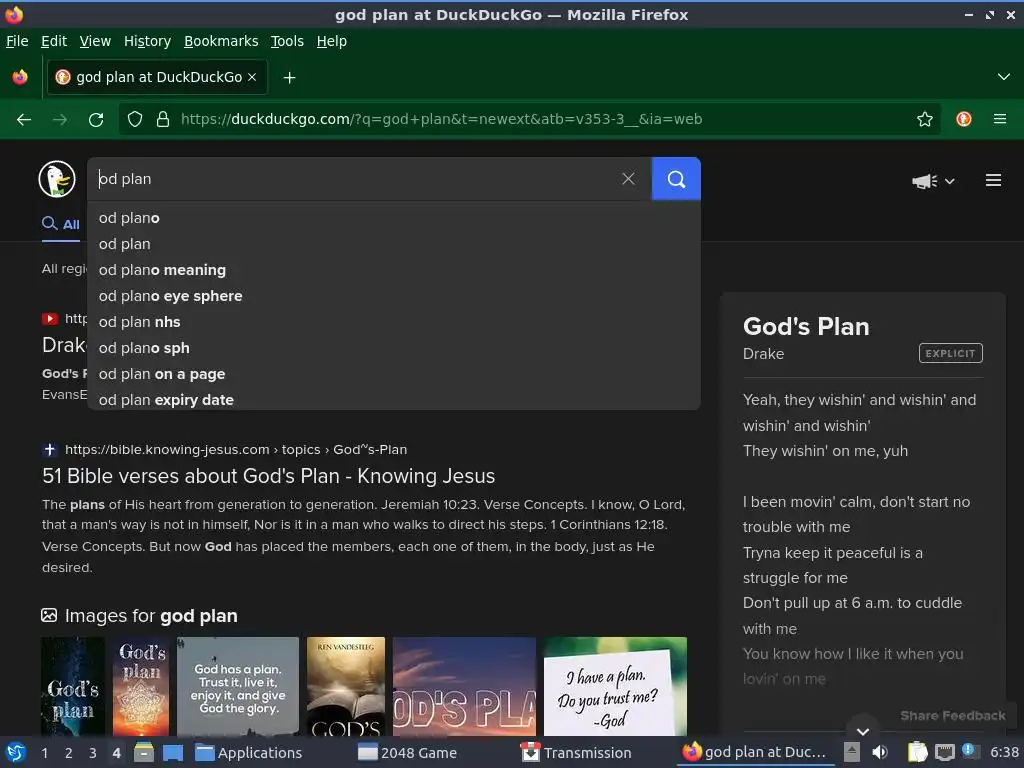Open the Edit menu
Screen dimensions: 1024x768
(x=54, y=41)
